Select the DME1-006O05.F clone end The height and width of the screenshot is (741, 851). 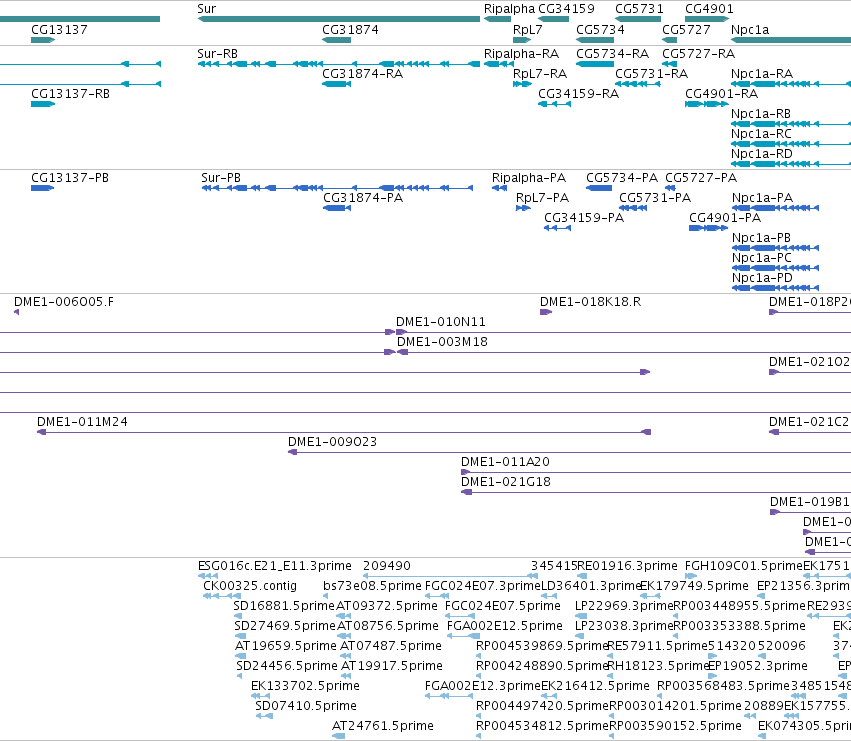17,312
